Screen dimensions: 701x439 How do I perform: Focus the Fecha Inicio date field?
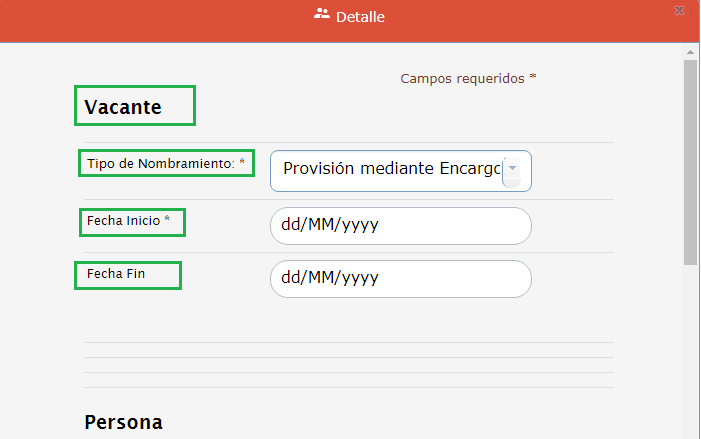point(400,226)
